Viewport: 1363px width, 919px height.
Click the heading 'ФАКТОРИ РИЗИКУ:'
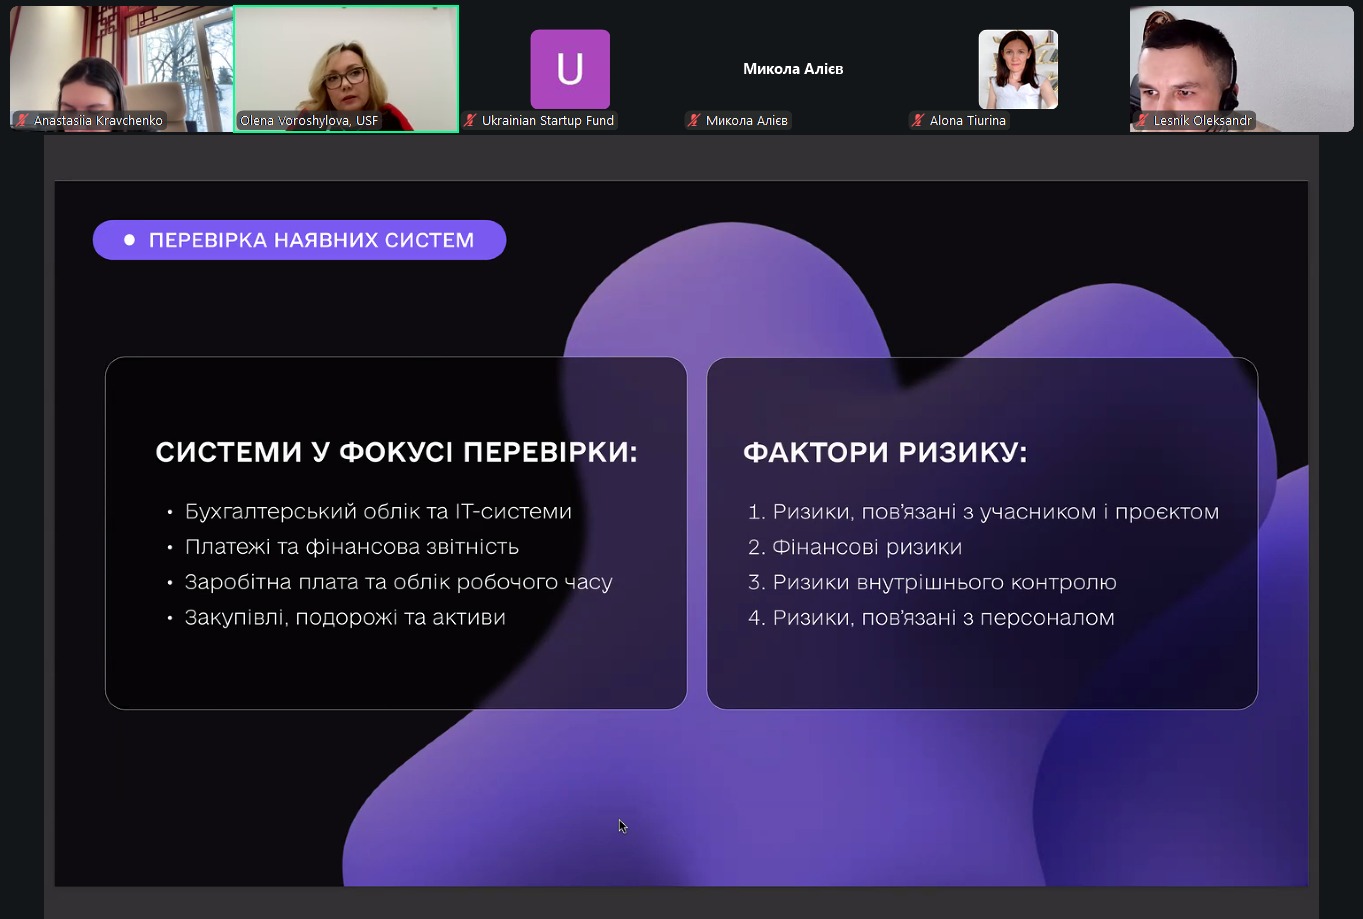click(885, 453)
